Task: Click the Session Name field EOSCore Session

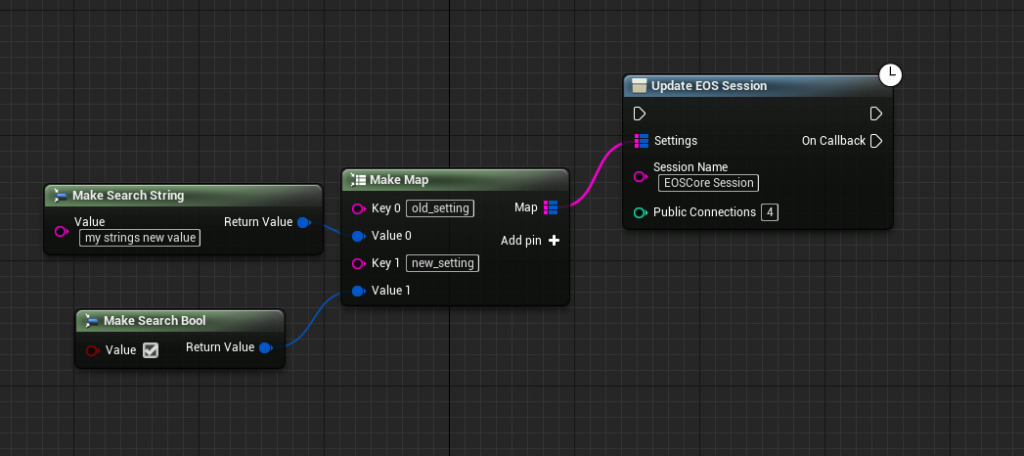Action: (707, 183)
